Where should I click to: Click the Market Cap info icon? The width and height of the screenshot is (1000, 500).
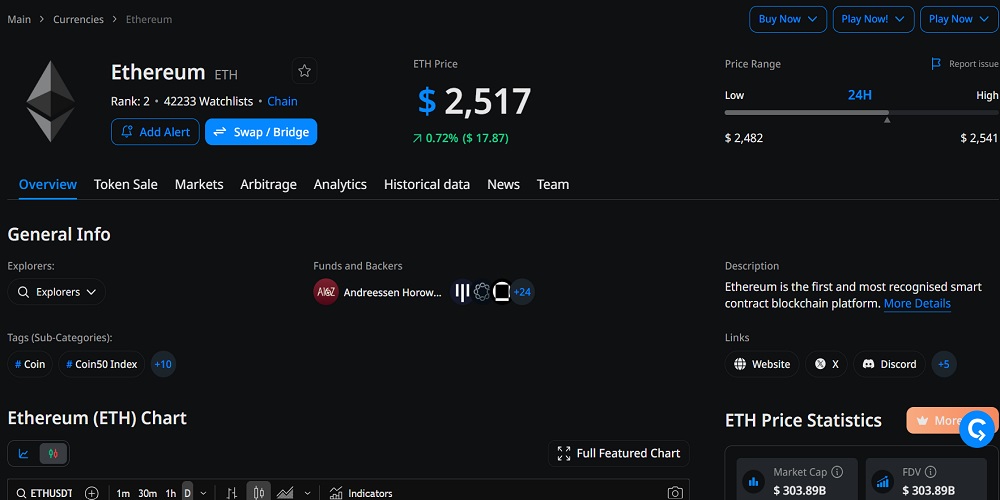click(837, 472)
